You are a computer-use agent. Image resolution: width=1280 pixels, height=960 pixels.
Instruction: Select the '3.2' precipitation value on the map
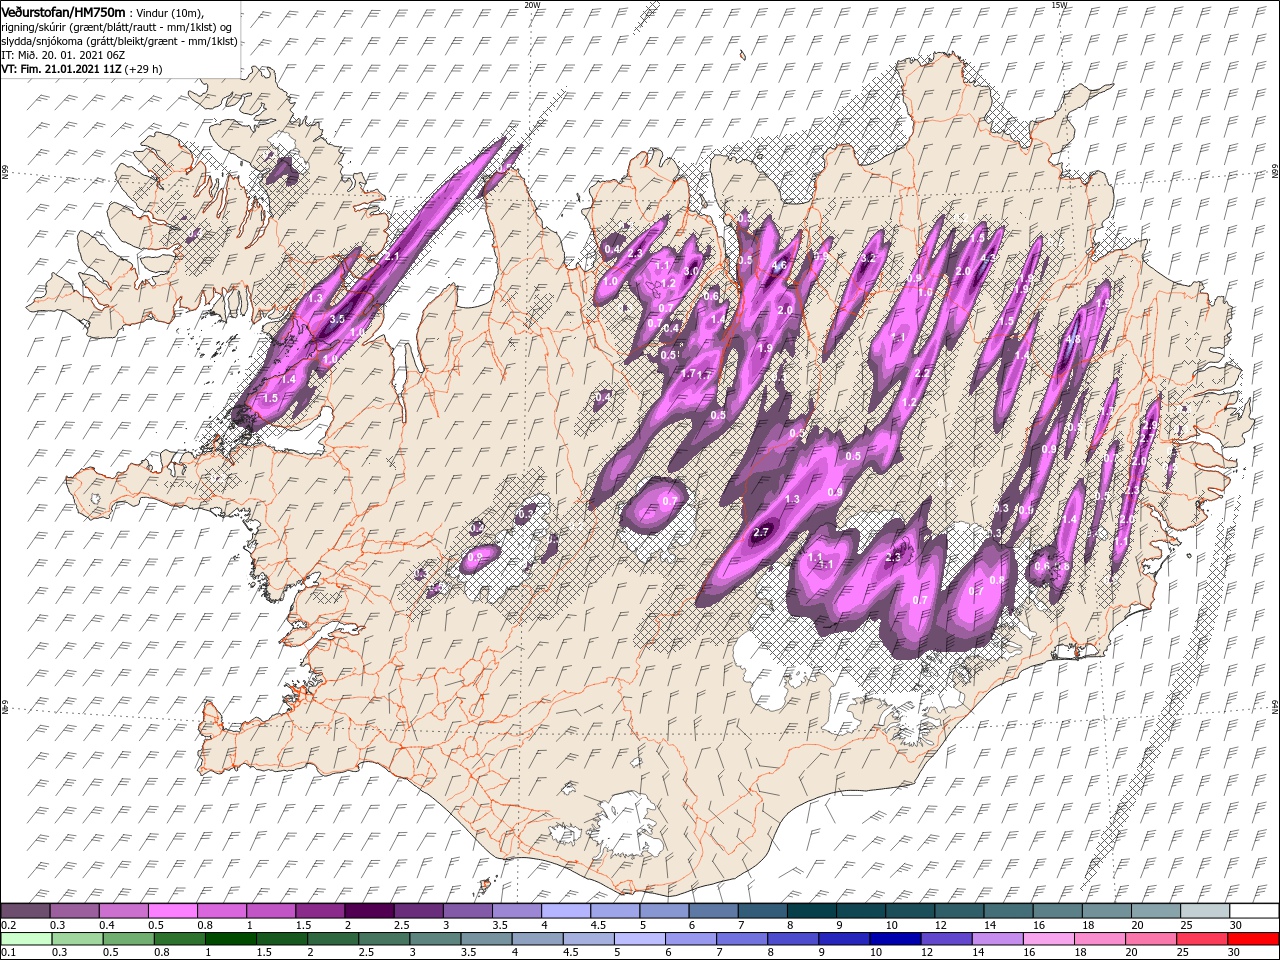click(x=867, y=259)
